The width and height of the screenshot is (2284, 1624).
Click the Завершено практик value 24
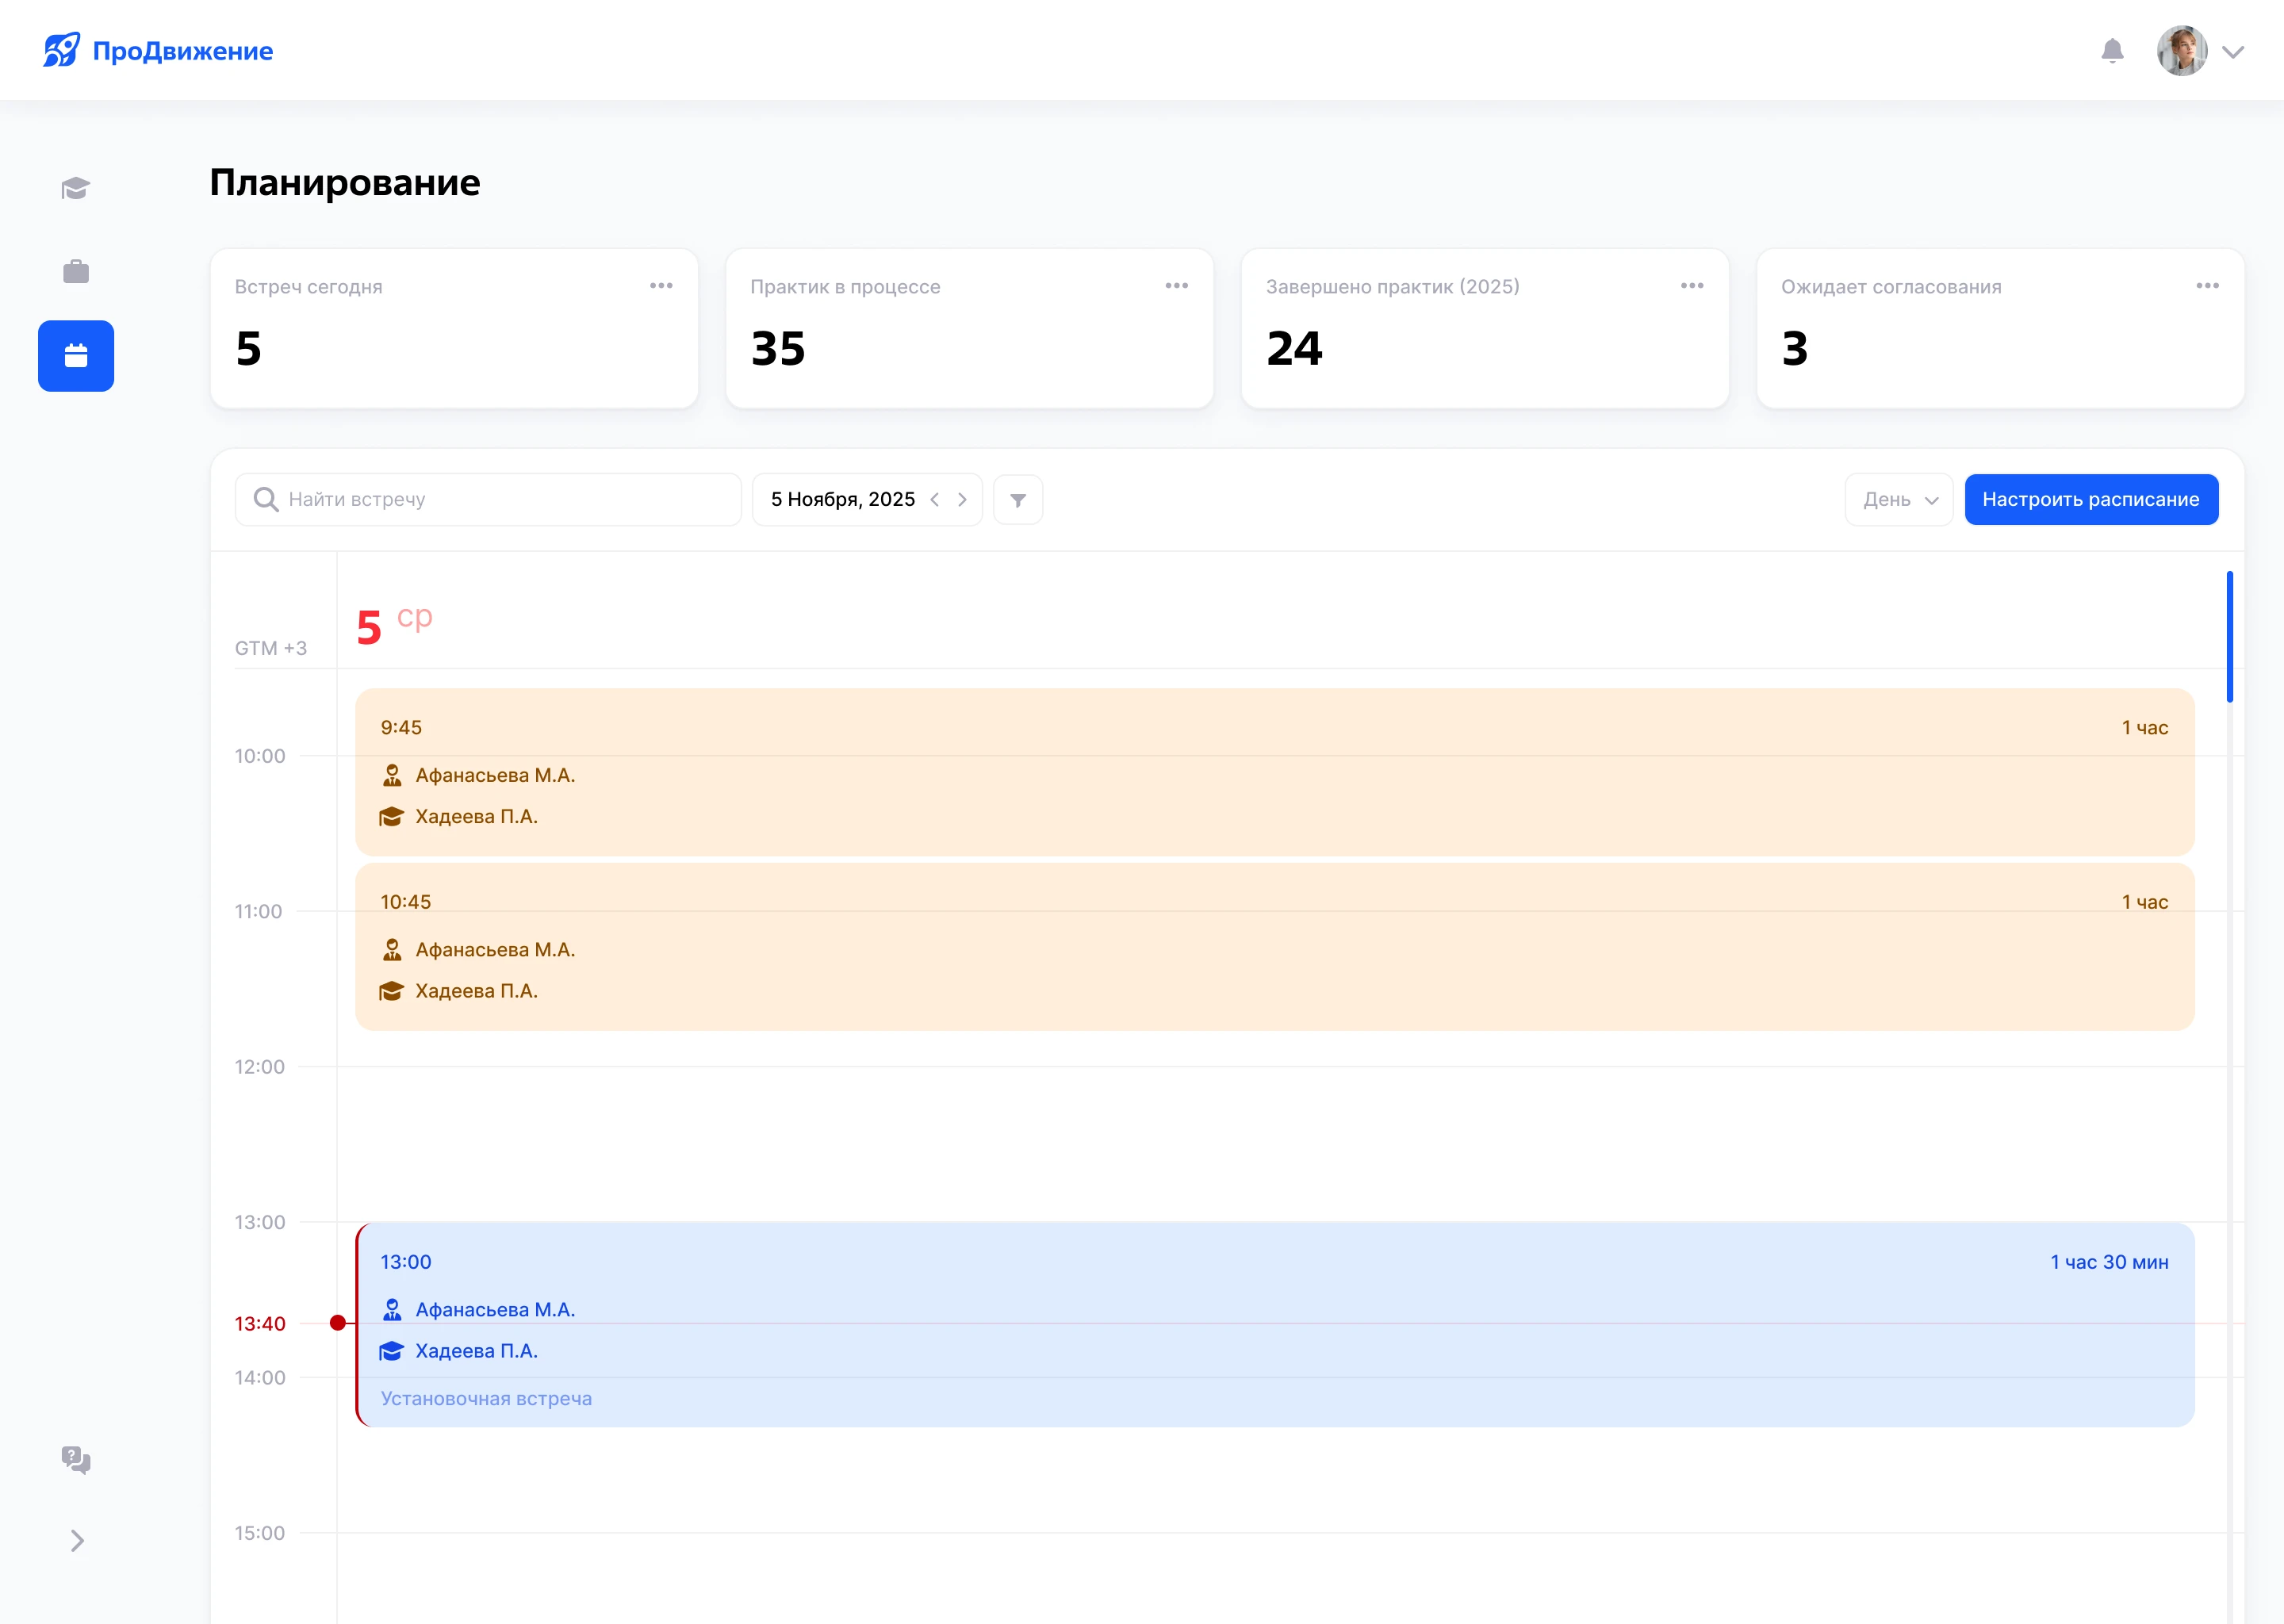click(1294, 348)
